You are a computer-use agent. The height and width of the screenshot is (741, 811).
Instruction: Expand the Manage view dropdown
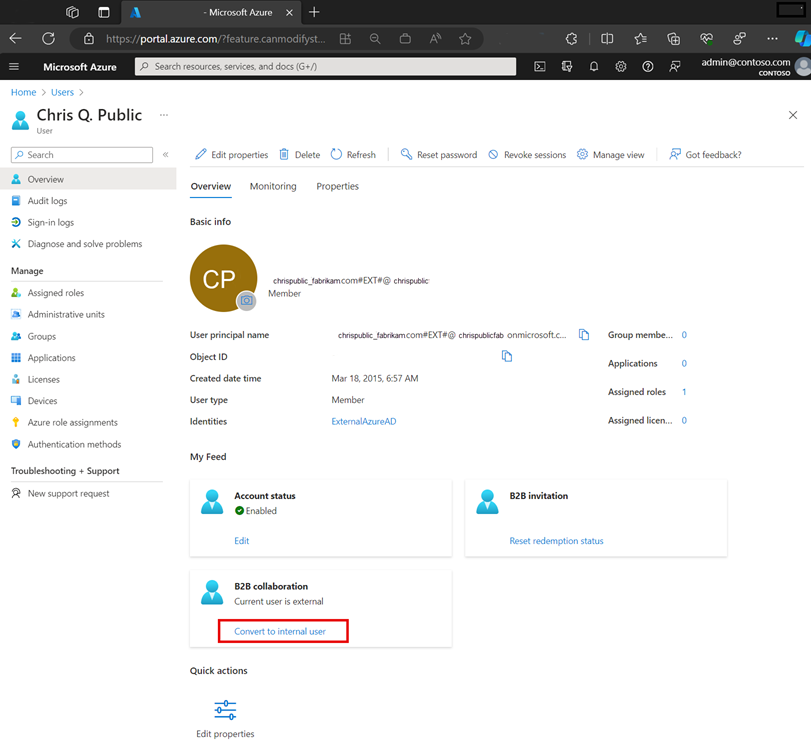pos(610,155)
